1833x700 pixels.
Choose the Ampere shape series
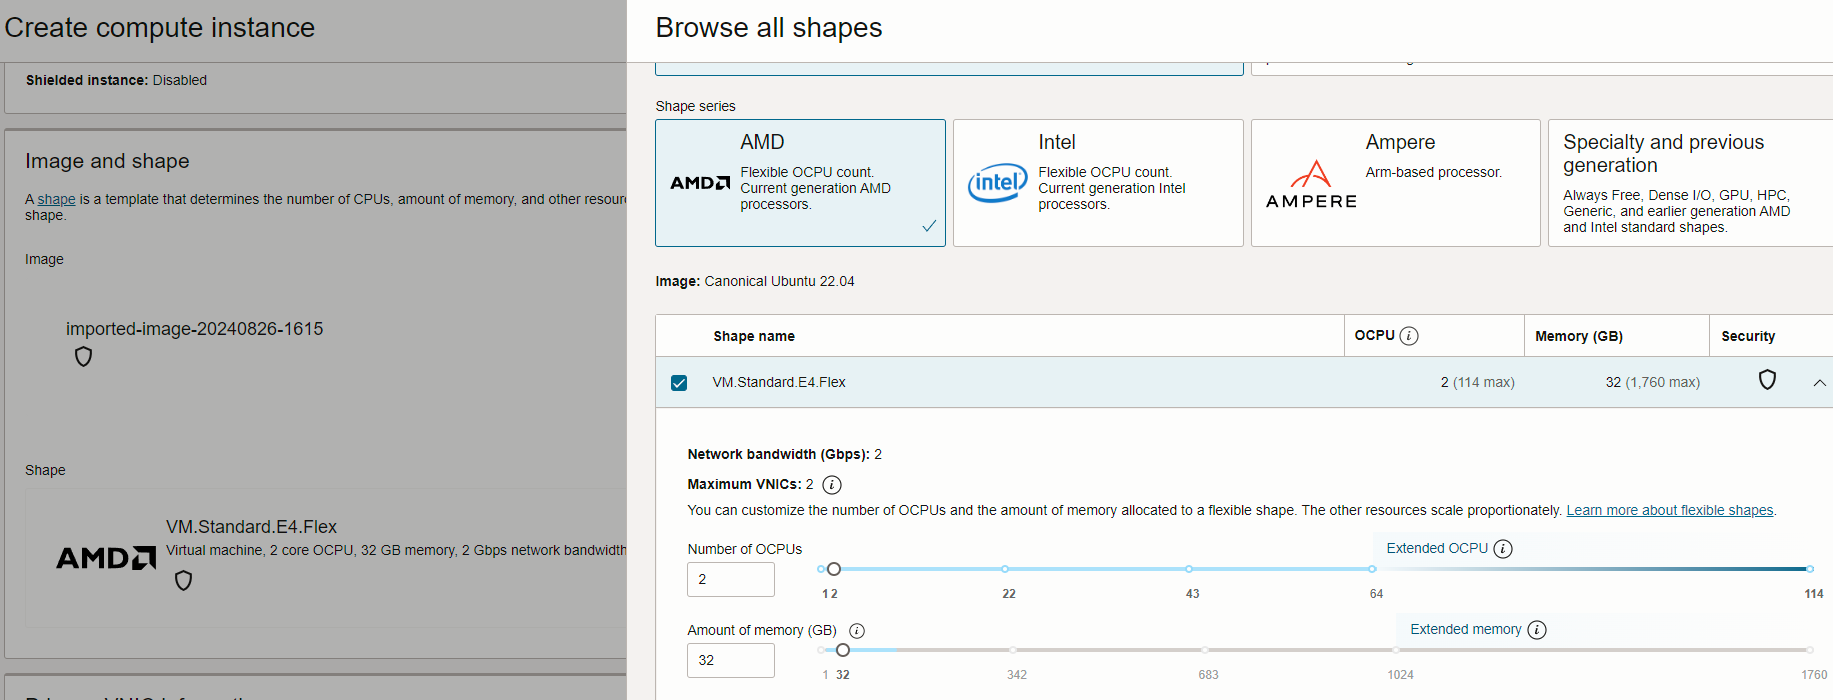click(x=1395, y=183)
